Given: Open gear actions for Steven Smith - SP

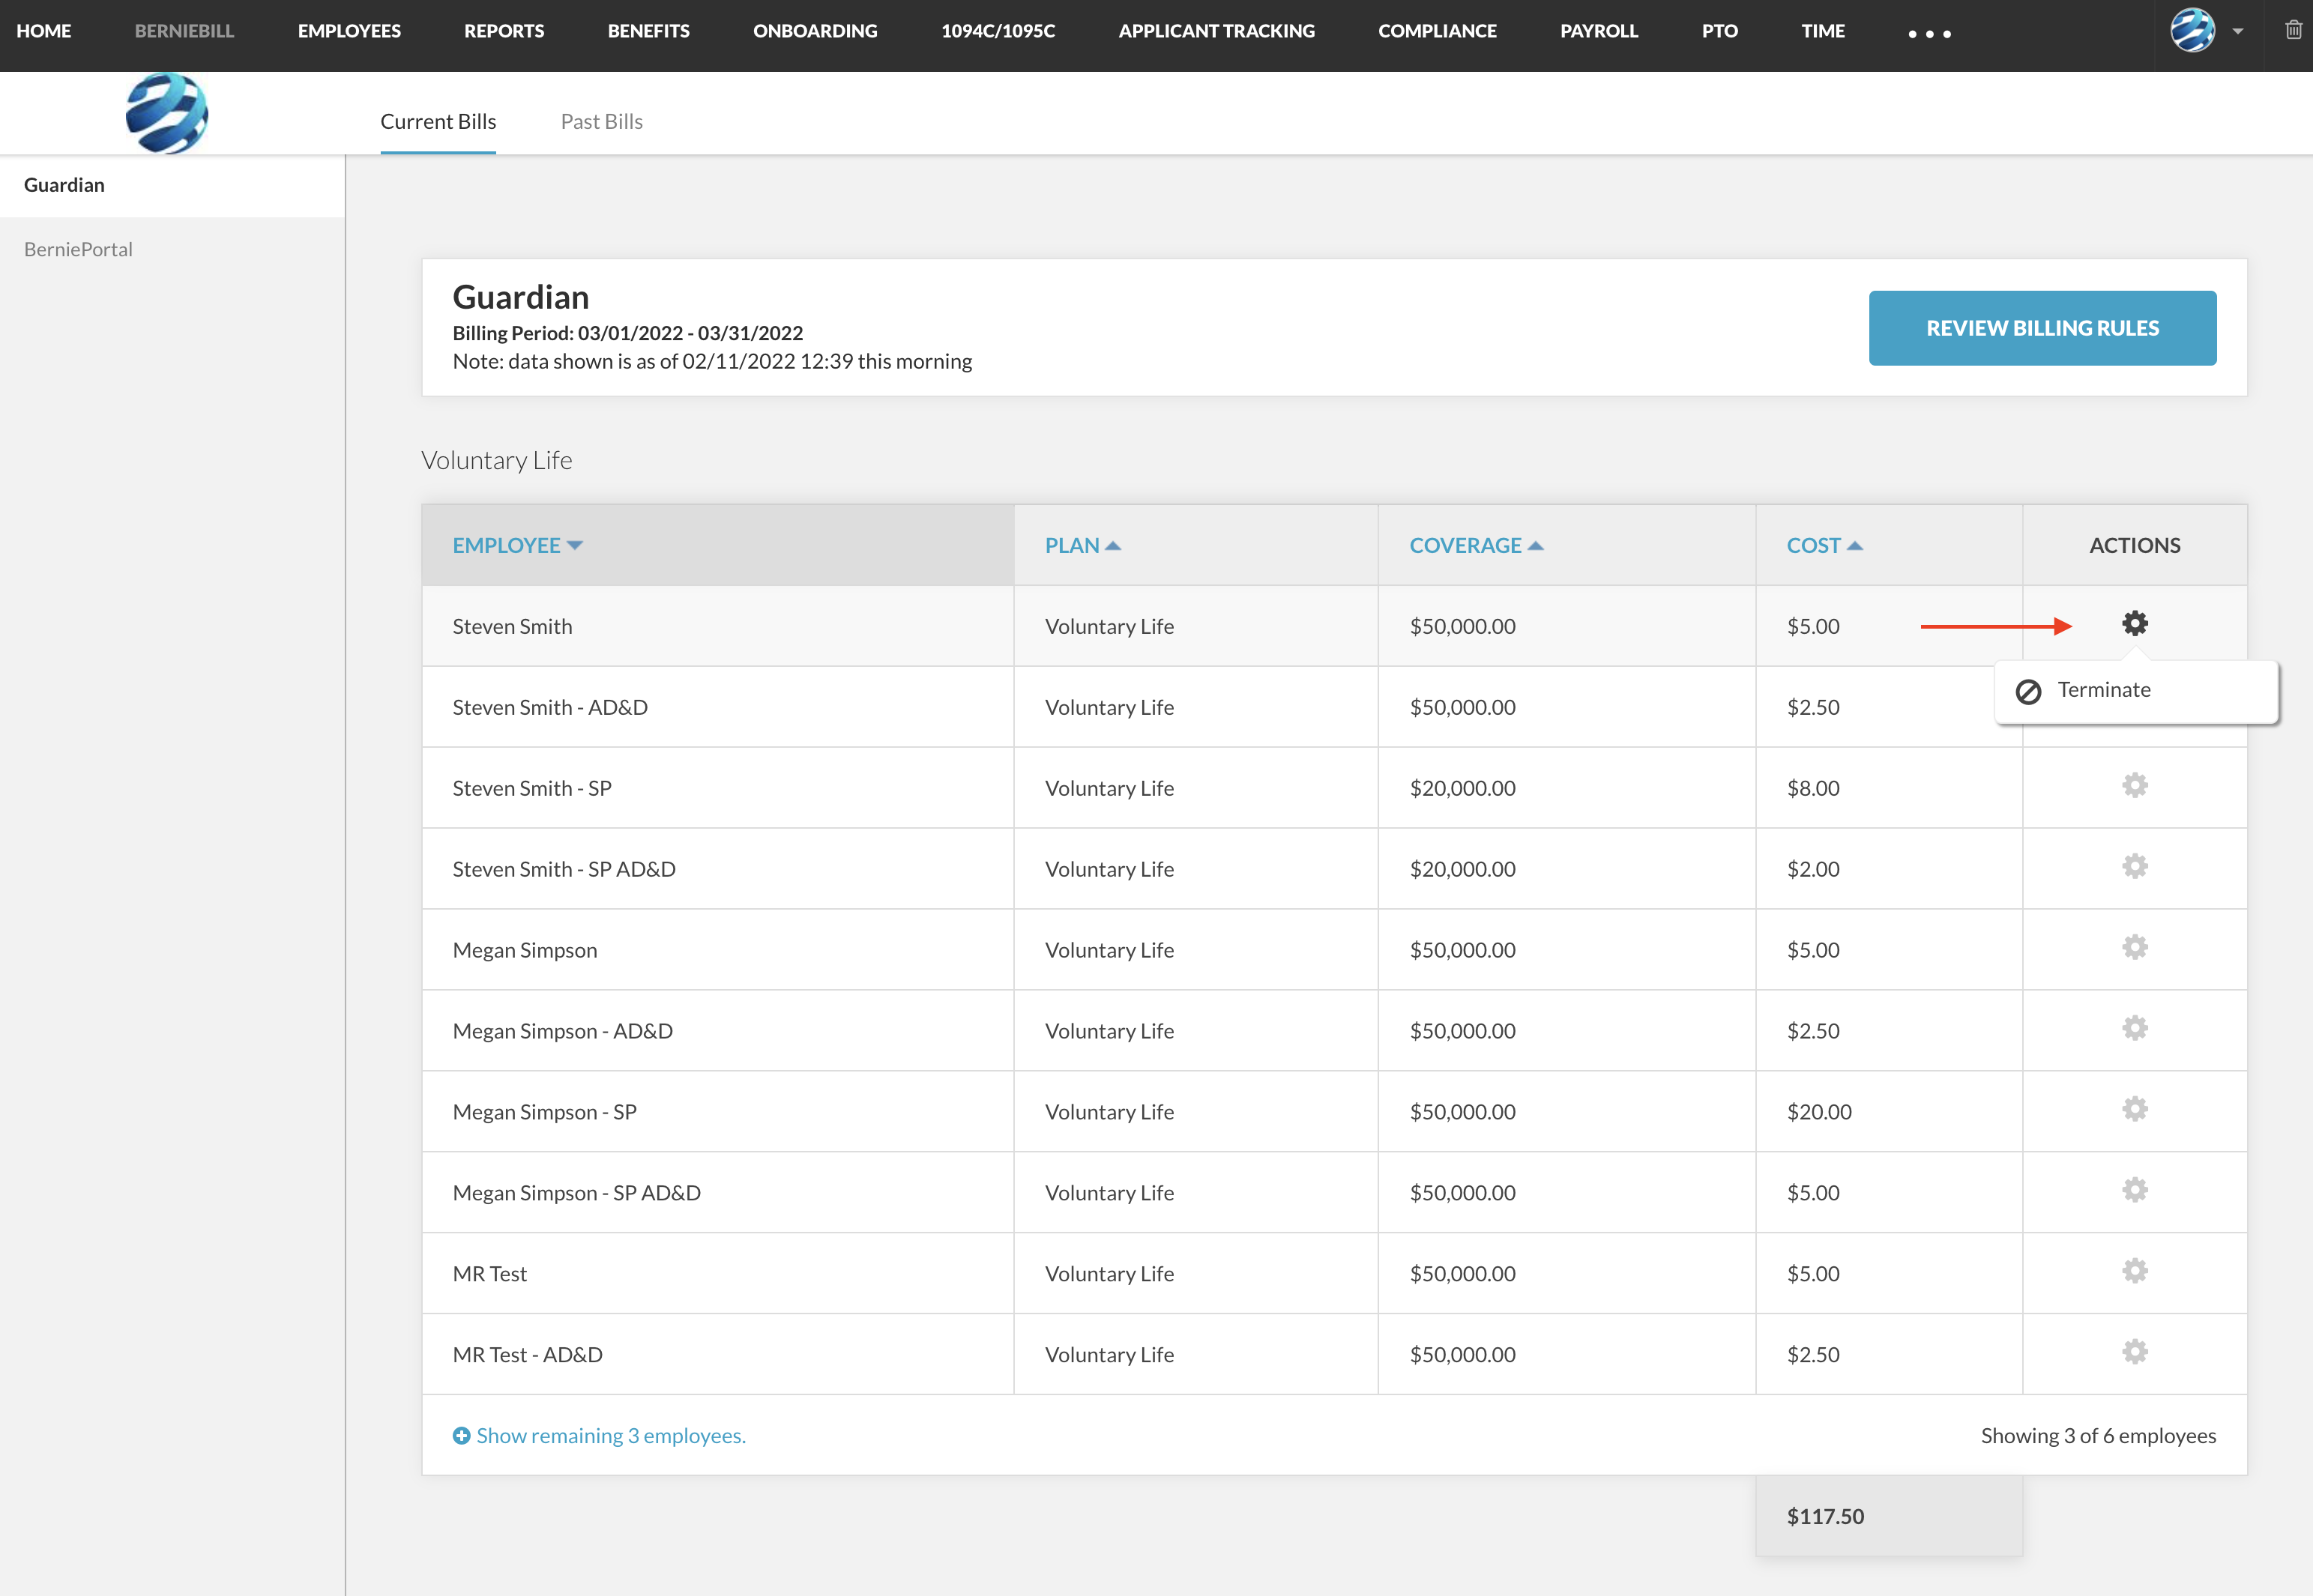Looking at the screenshot, I should point(2134,786).
